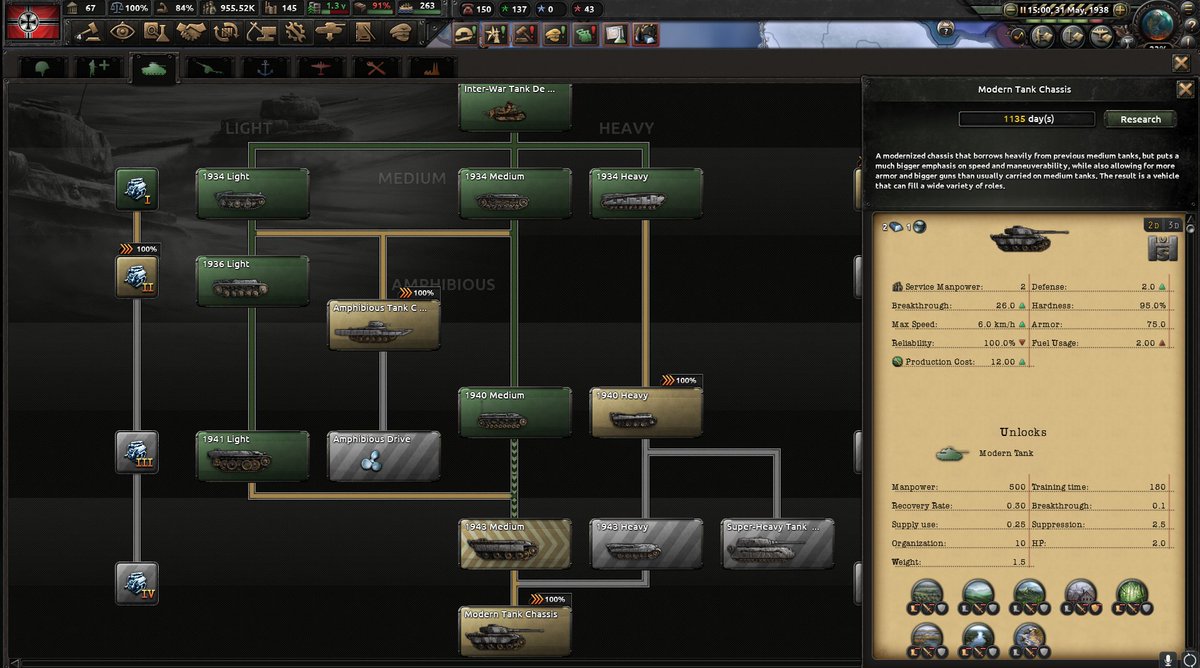Close the research tree window

(1180, 62)
